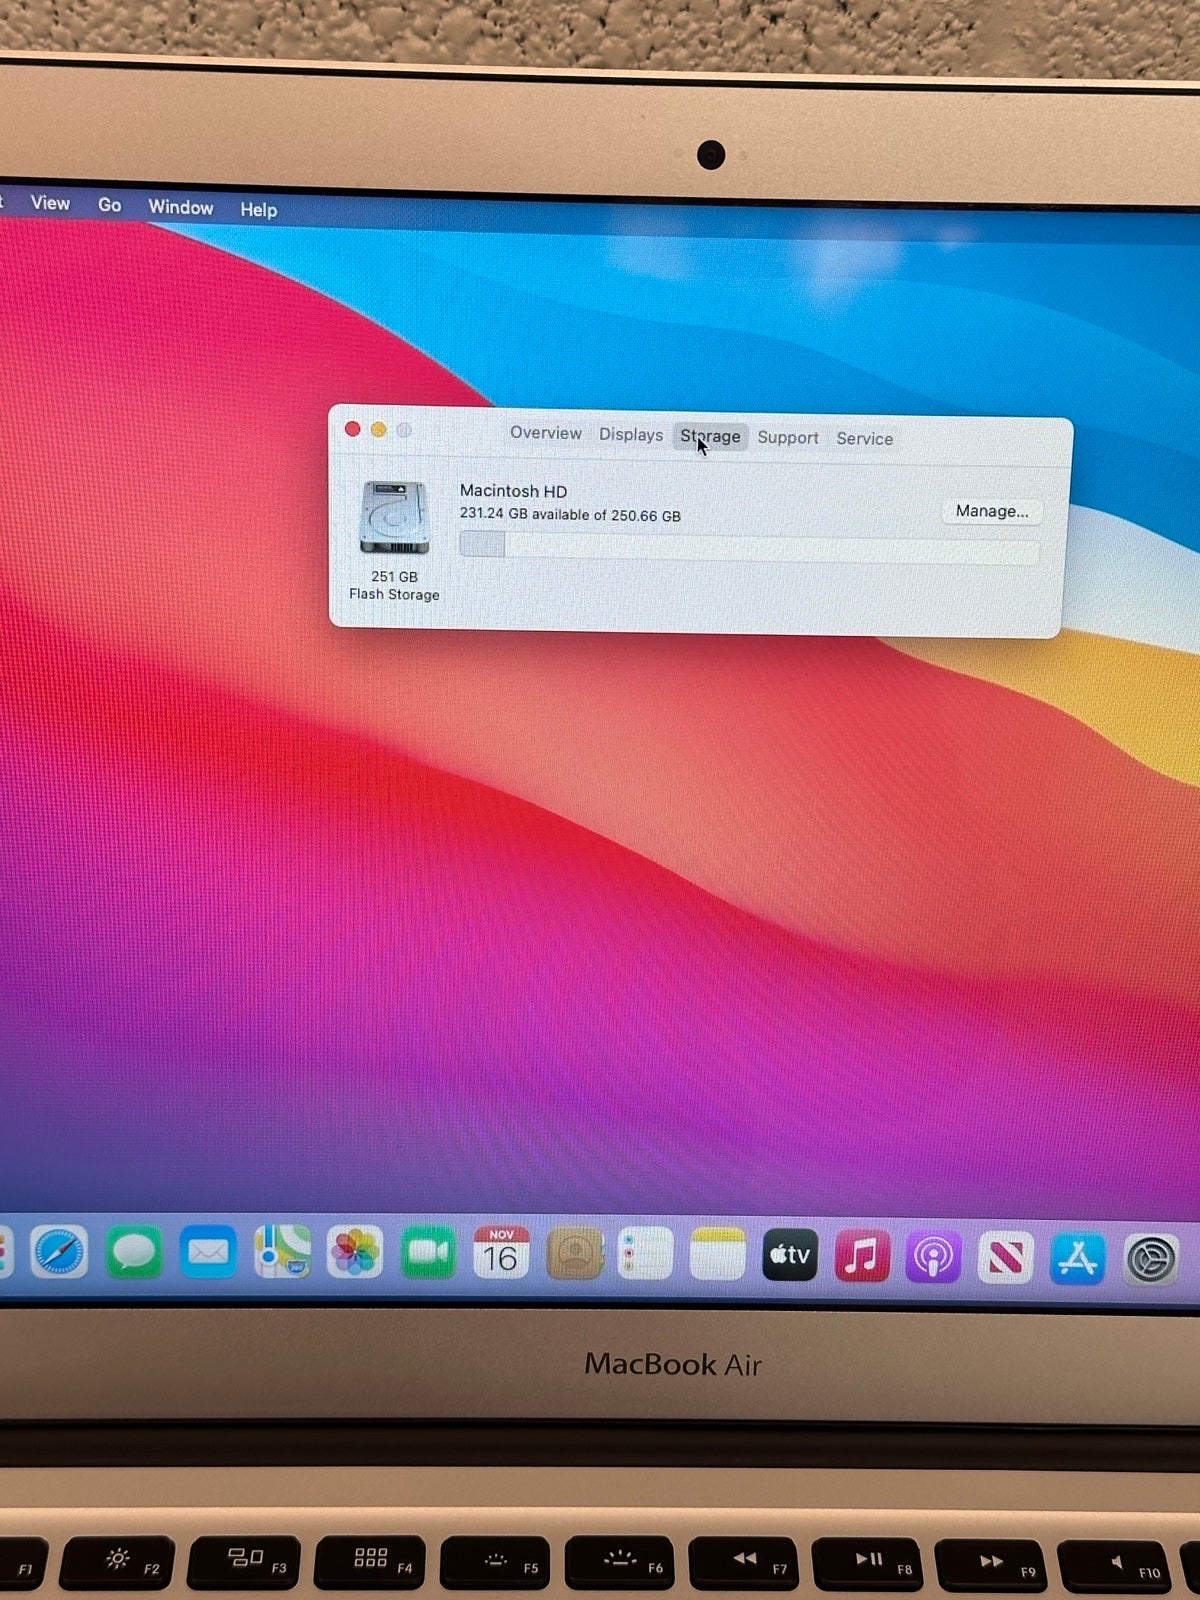Launch News app from Dock
Screen dimensions: 1200x1600
coord(1006,1258)
